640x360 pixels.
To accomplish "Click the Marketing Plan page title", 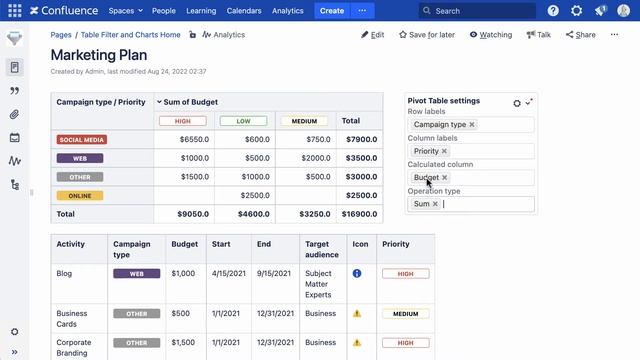I will [99, 55].
